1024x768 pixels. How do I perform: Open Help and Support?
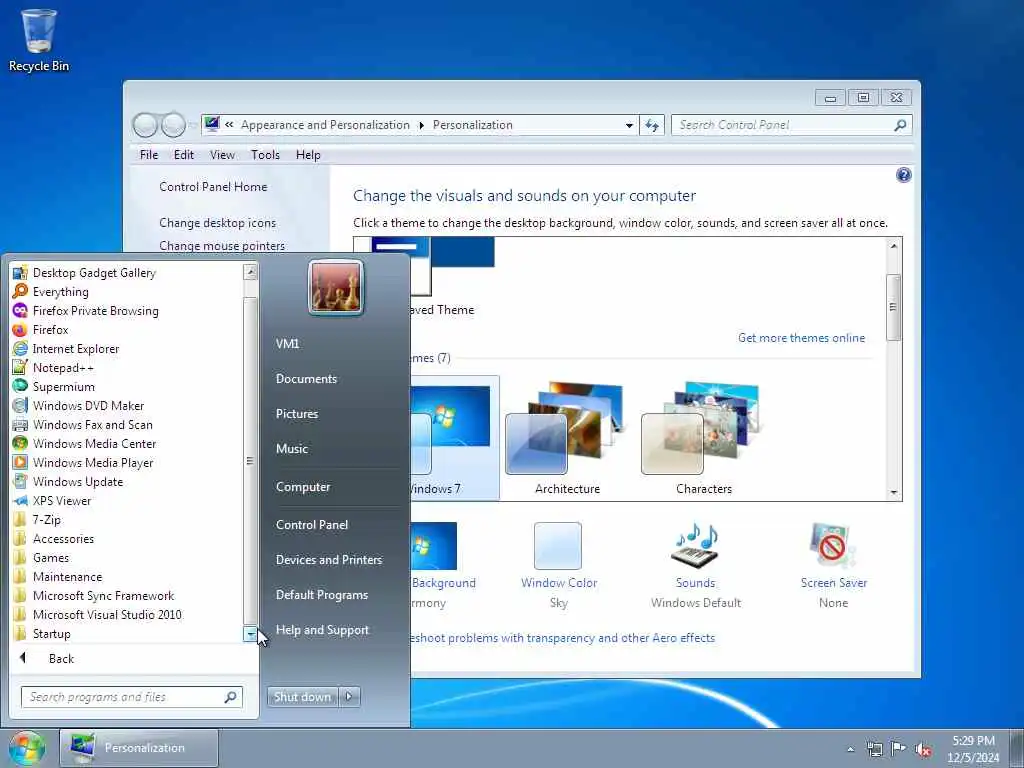coord(322,630)
